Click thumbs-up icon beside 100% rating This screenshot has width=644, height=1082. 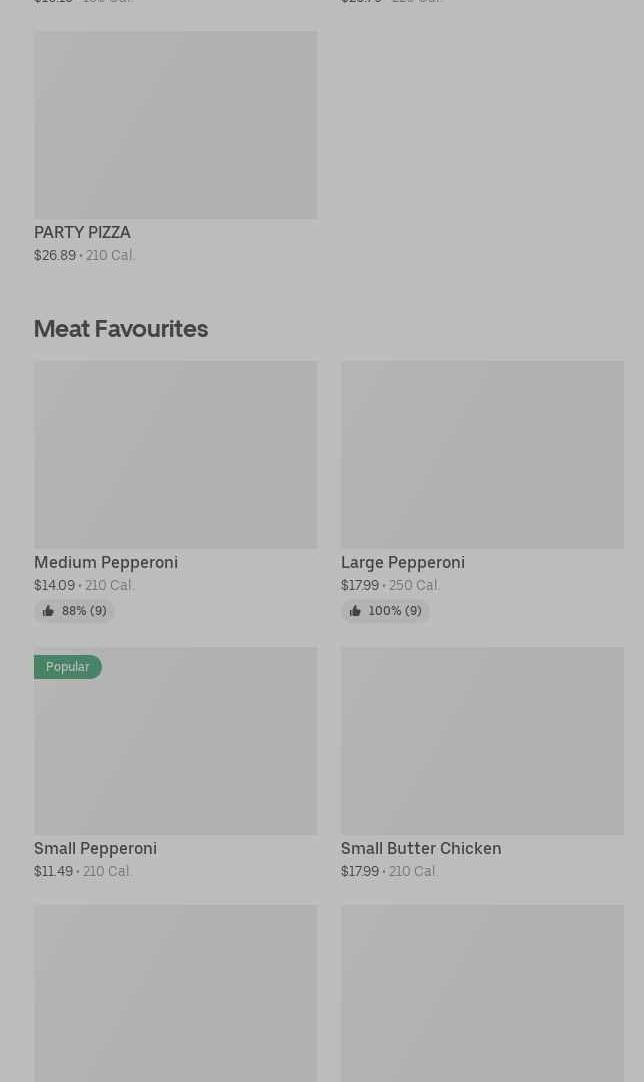pyautogui.click(x=355, y=611)
